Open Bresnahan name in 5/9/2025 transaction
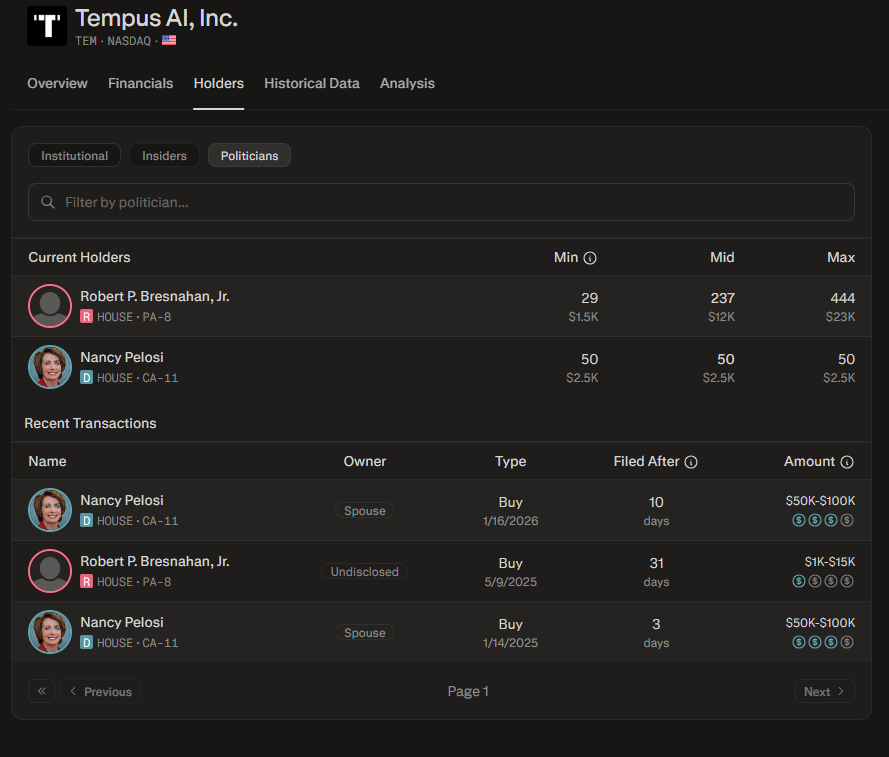Viewport: 889px width, 757px height. click(x=155, y=561)
